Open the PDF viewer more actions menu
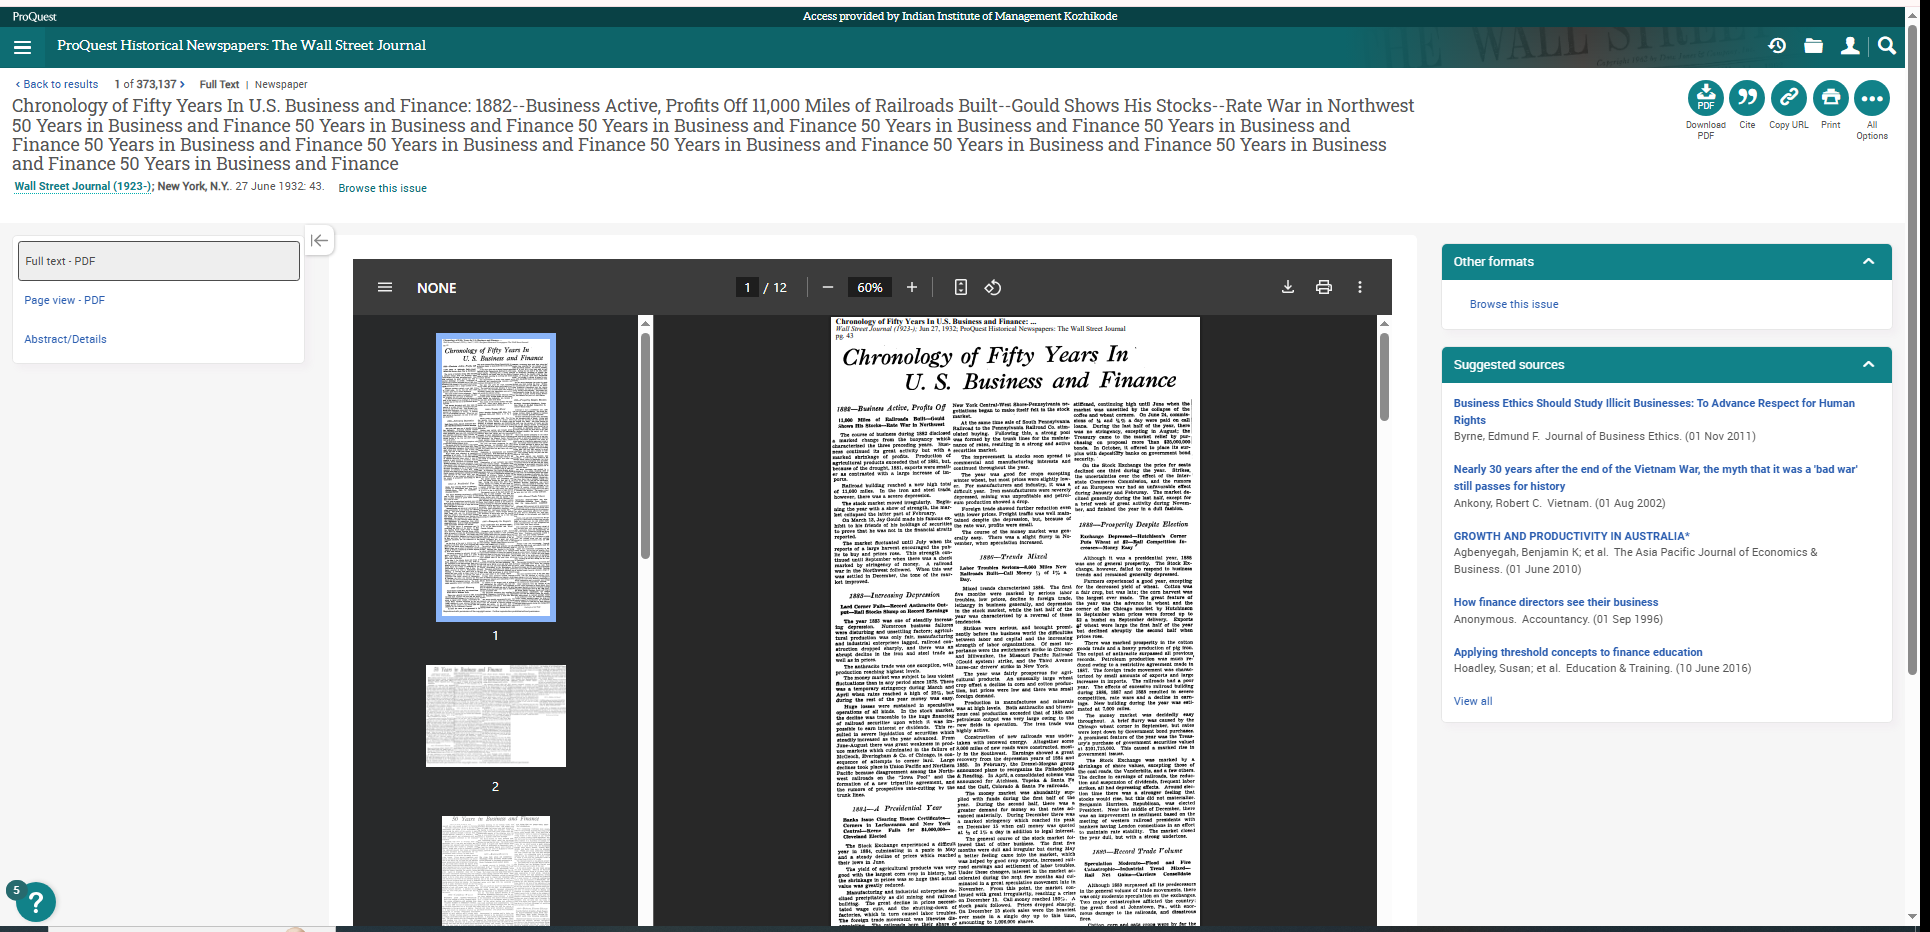 [x=1360, y=288]
